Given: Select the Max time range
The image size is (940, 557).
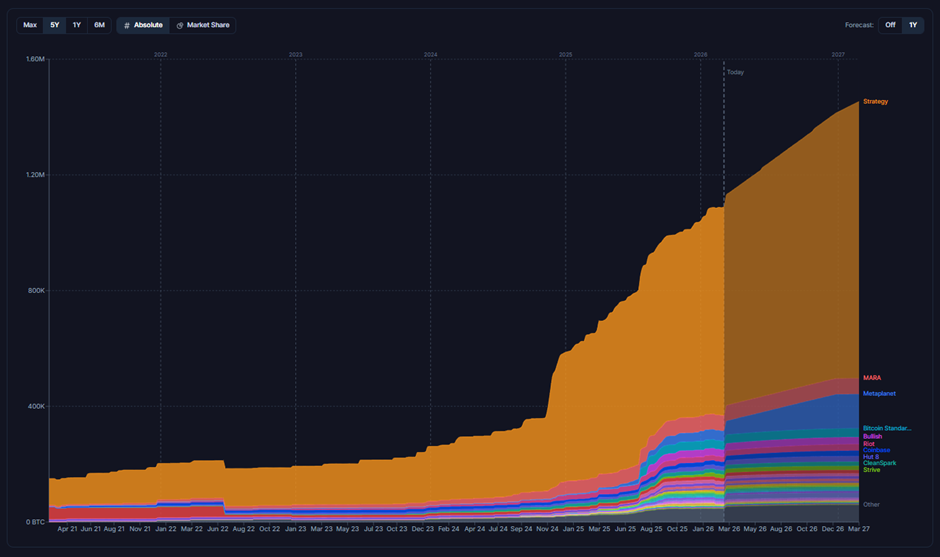Looking at the screenshot, I should (x=30, y=25).
